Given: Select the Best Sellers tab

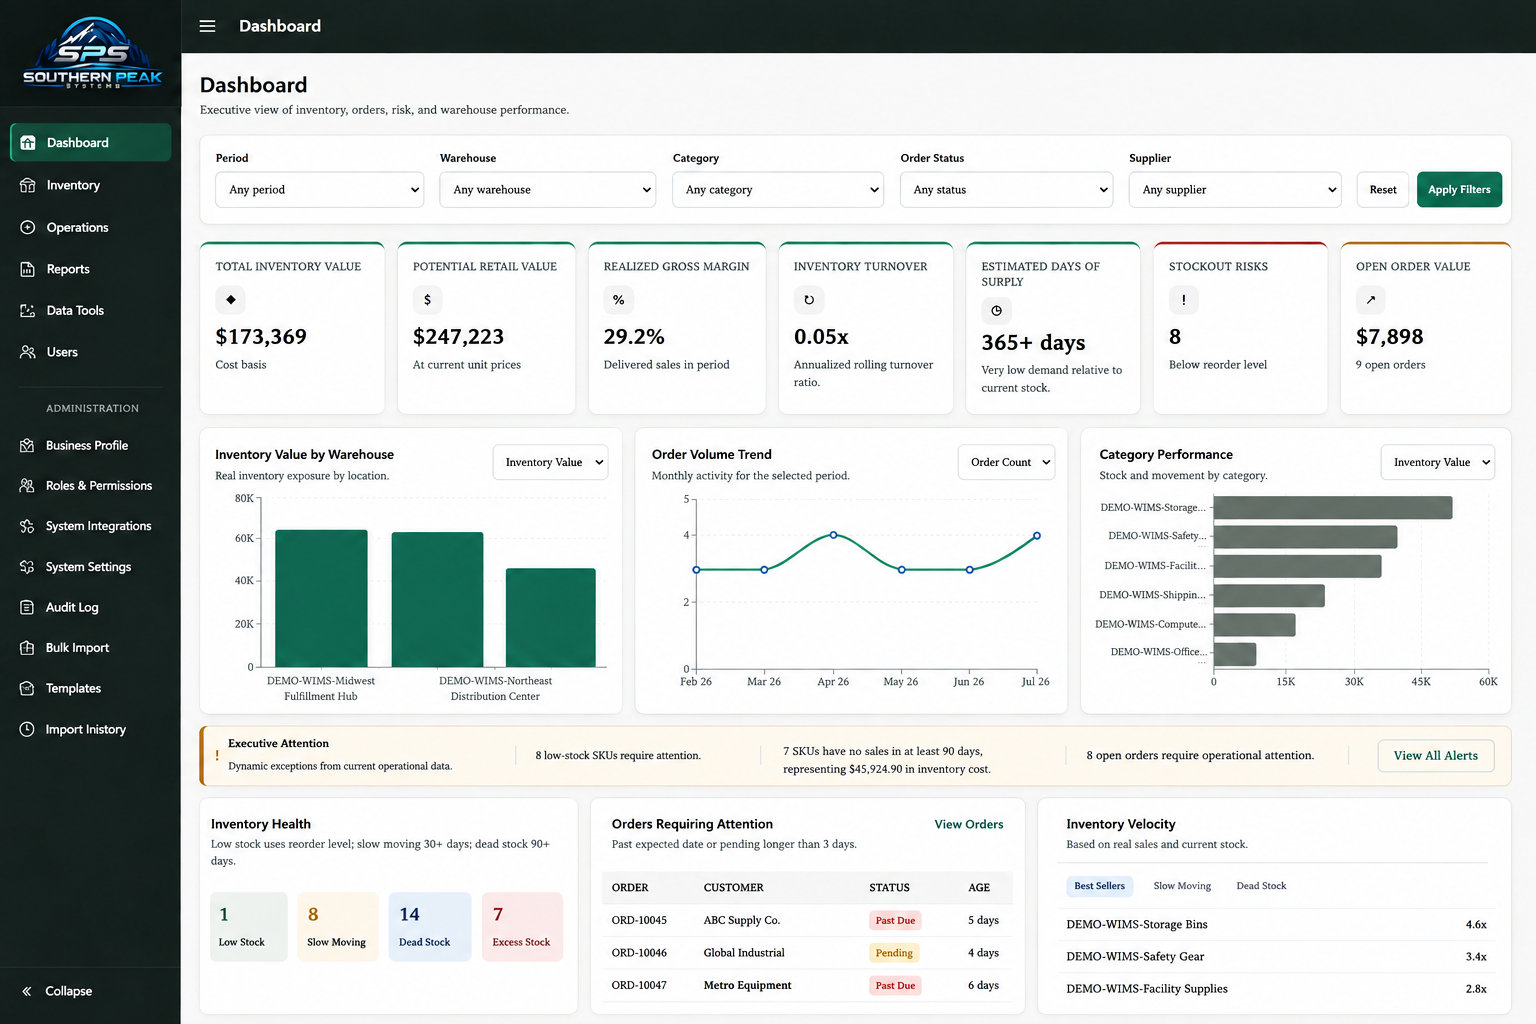Looking at the screenshot, I should click(1099, 886).
